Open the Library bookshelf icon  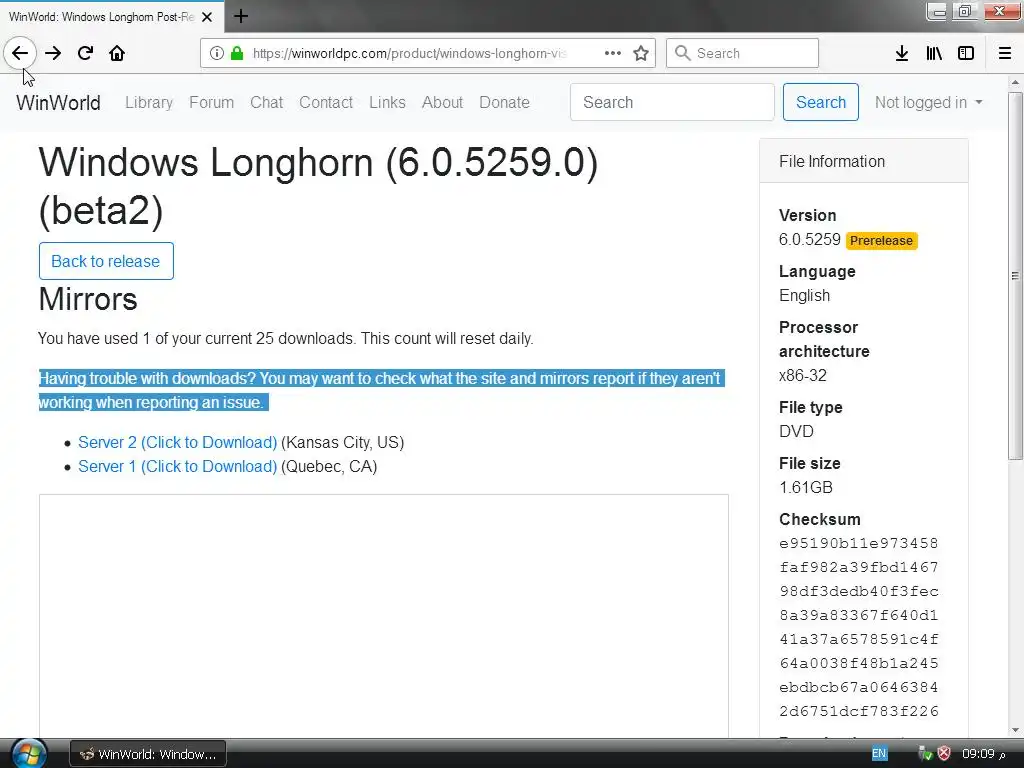934,53
